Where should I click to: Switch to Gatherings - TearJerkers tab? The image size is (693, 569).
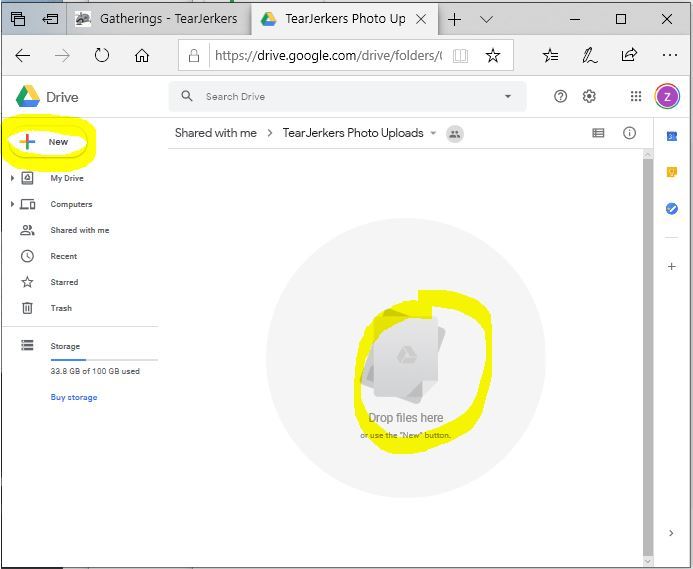click(x=157, y=19)
